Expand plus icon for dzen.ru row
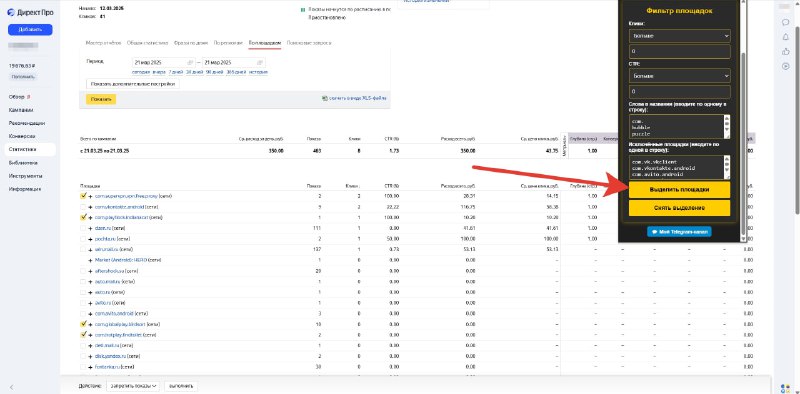800x394 pixels. click(x=90, y=228)
